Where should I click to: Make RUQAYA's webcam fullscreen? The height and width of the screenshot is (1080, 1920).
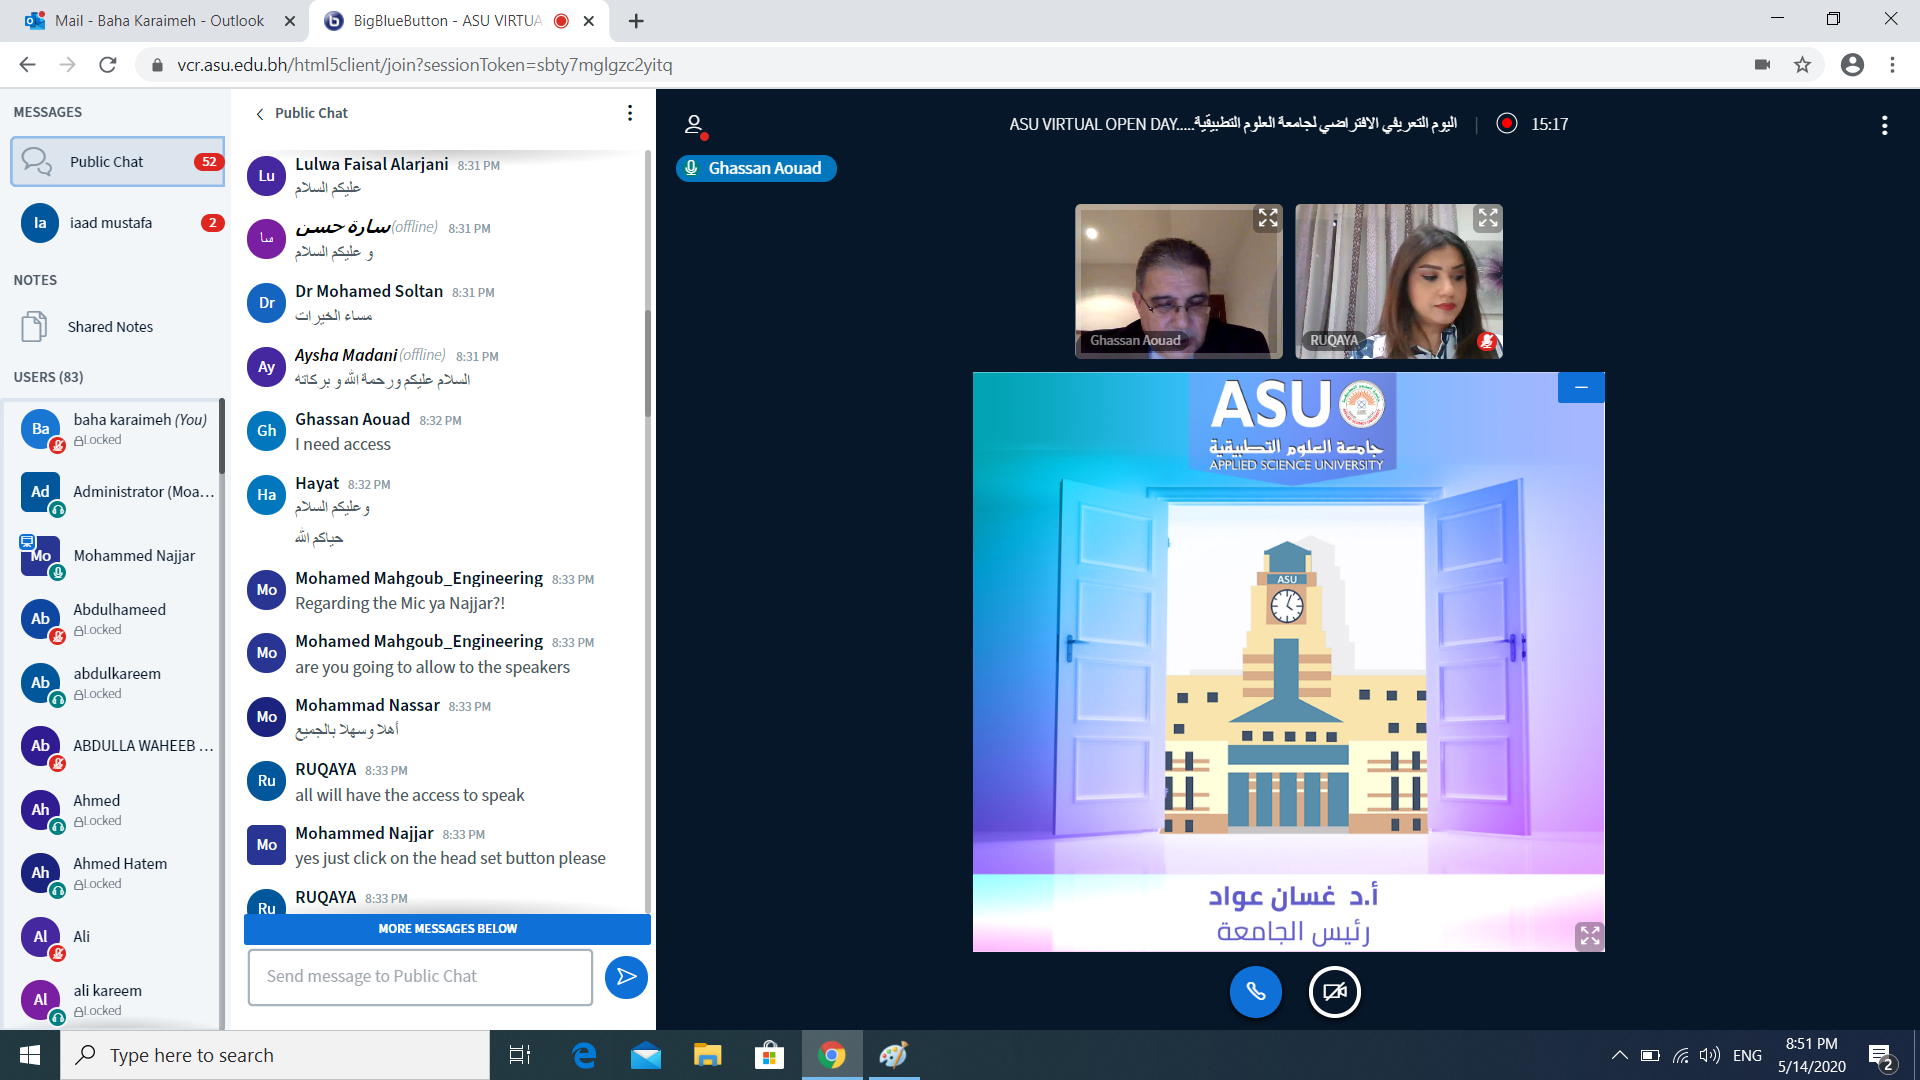point(1488,218)
